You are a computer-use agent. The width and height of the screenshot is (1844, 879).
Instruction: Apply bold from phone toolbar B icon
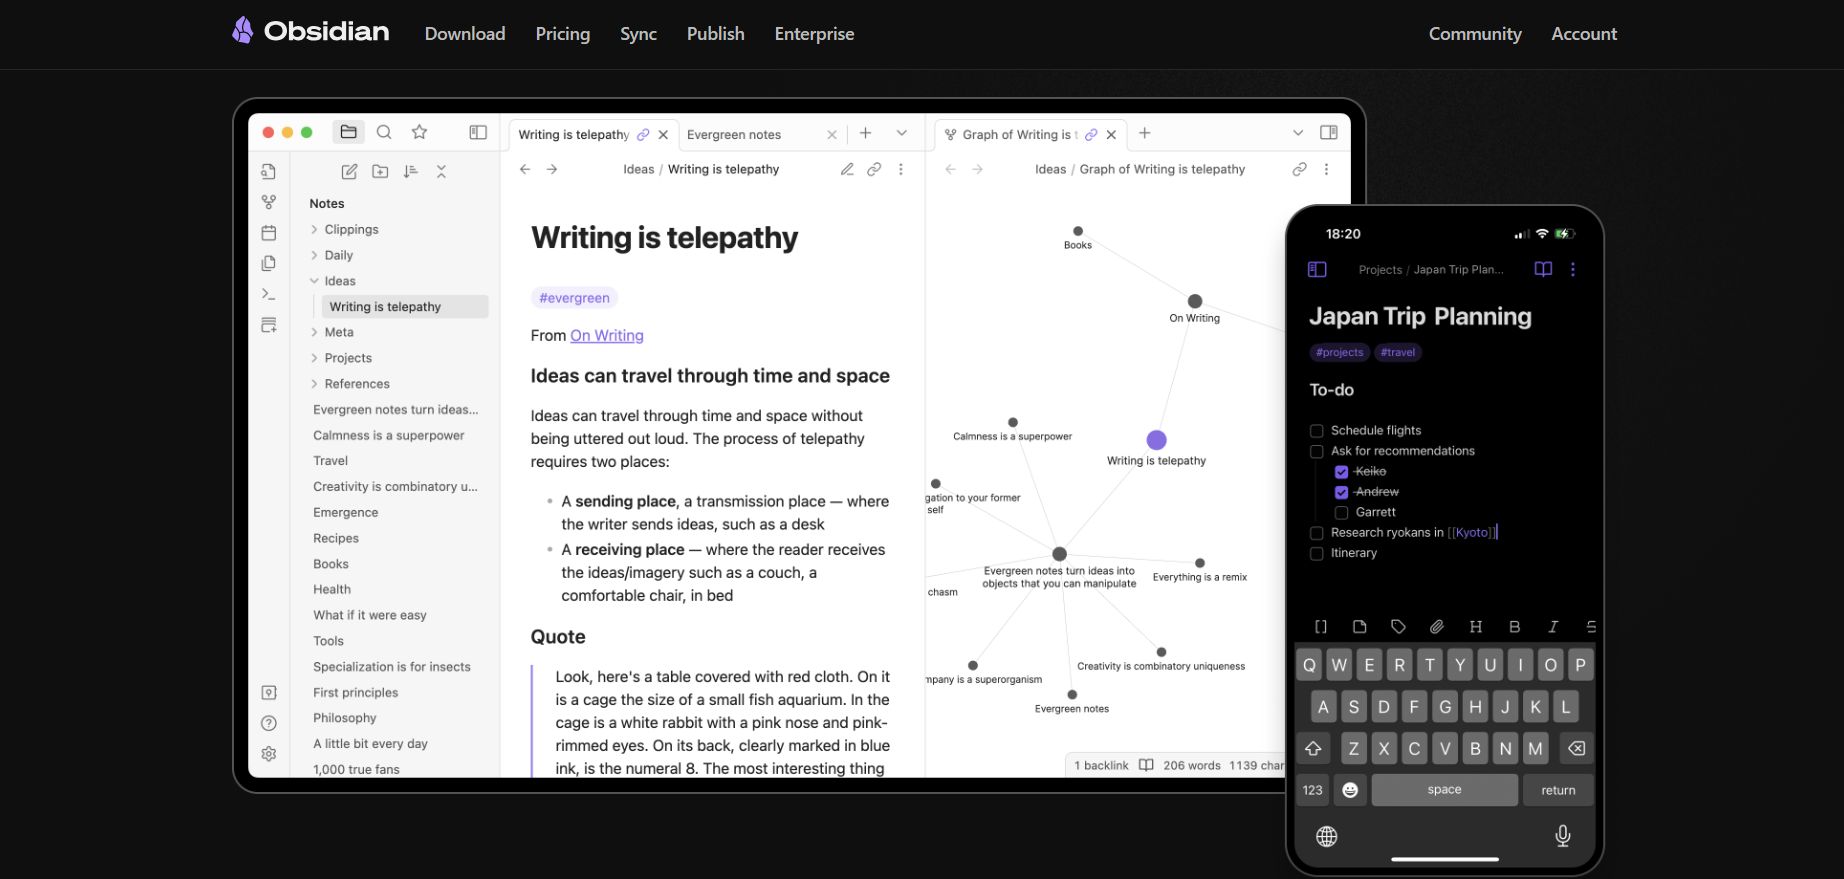pos(1515,627)
